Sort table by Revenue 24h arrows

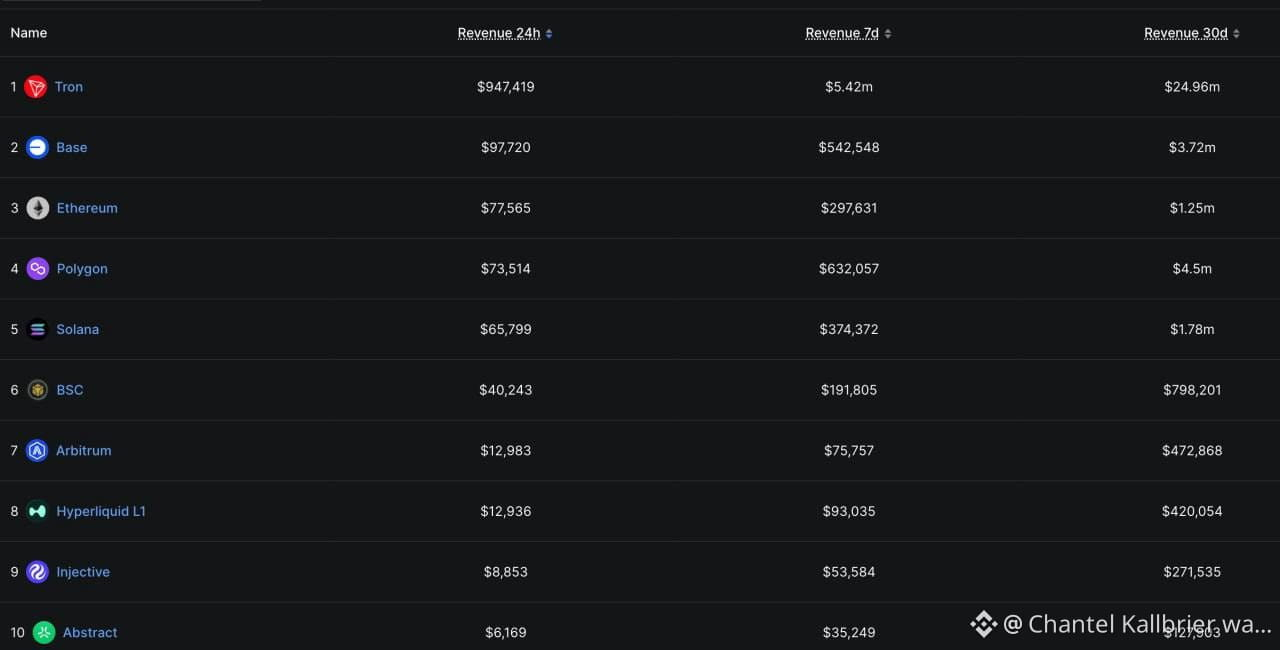point(549,34)
